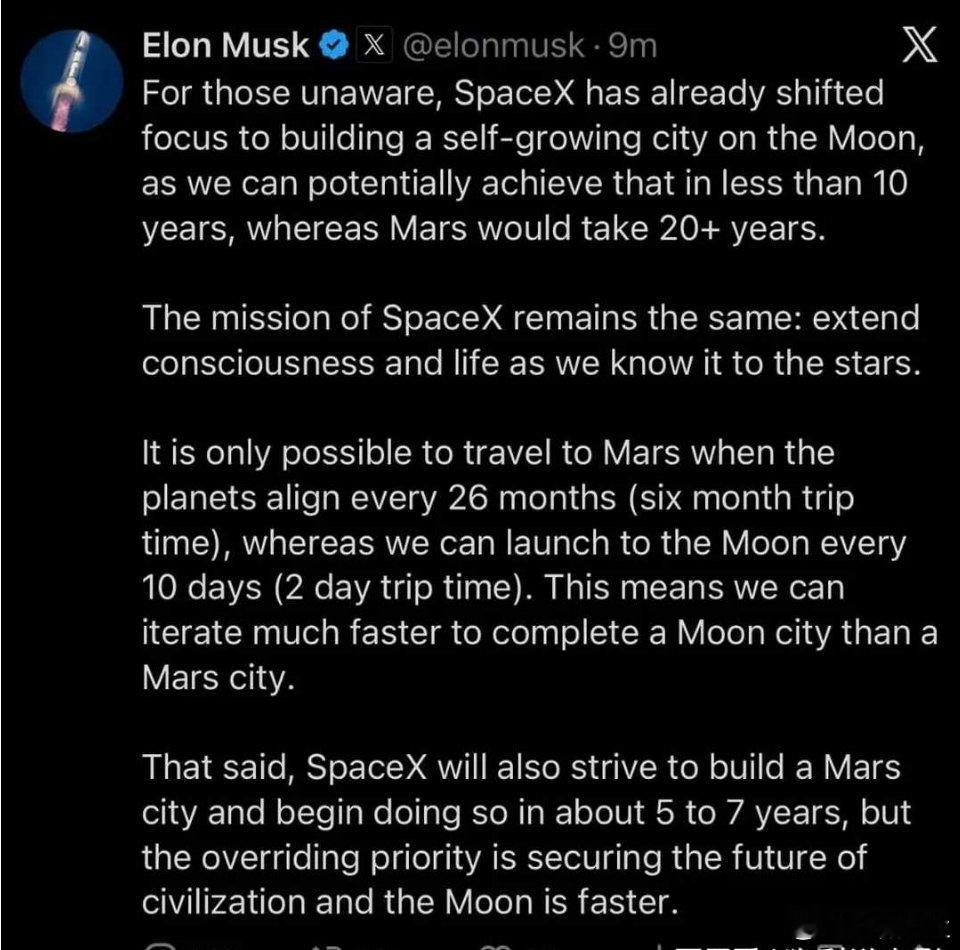The width and height of the screenshot is (960, 950).
Task: Click the blue verified checkmark badge
Action: [x=334, y=45]
